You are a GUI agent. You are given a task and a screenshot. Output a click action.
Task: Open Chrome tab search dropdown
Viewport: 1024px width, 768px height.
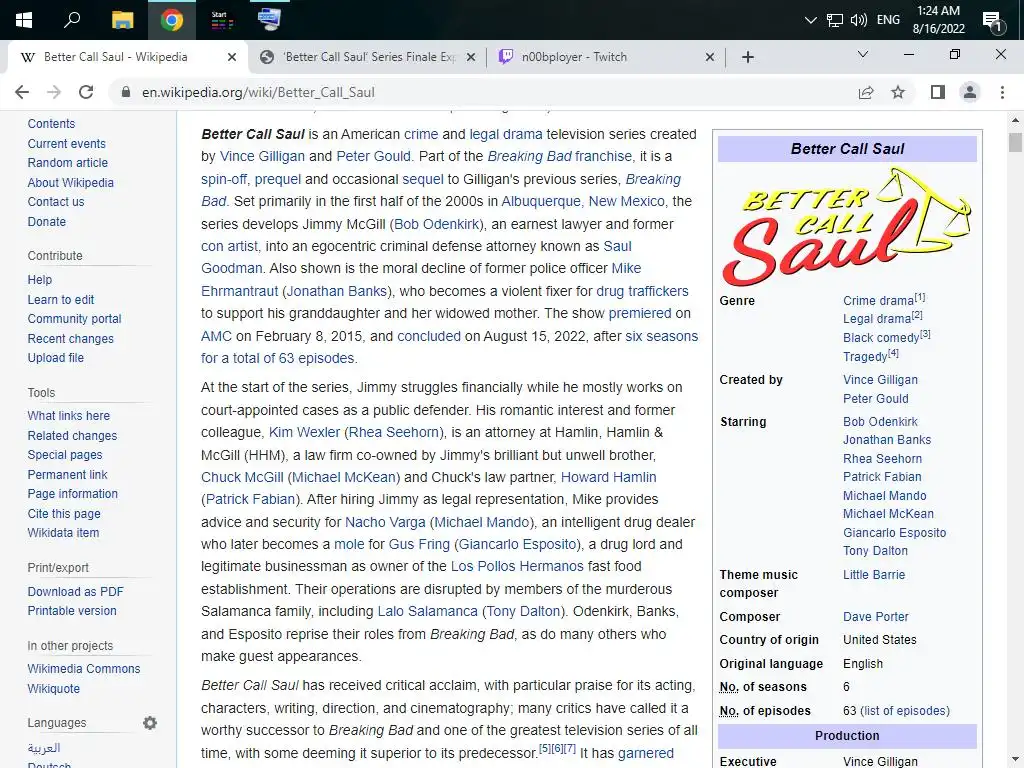click(863, 54)
